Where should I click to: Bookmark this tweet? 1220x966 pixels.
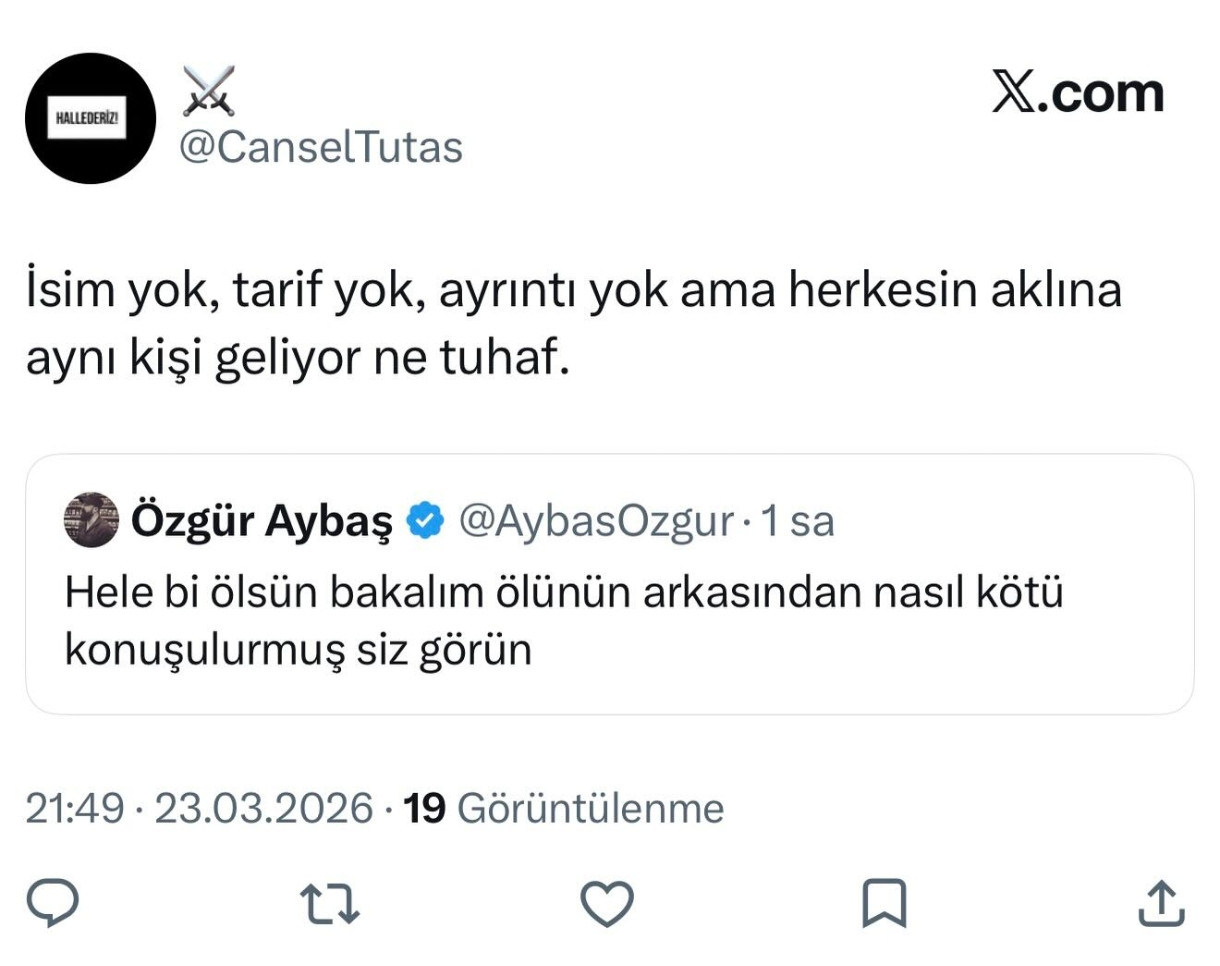[x=884, y=903]
